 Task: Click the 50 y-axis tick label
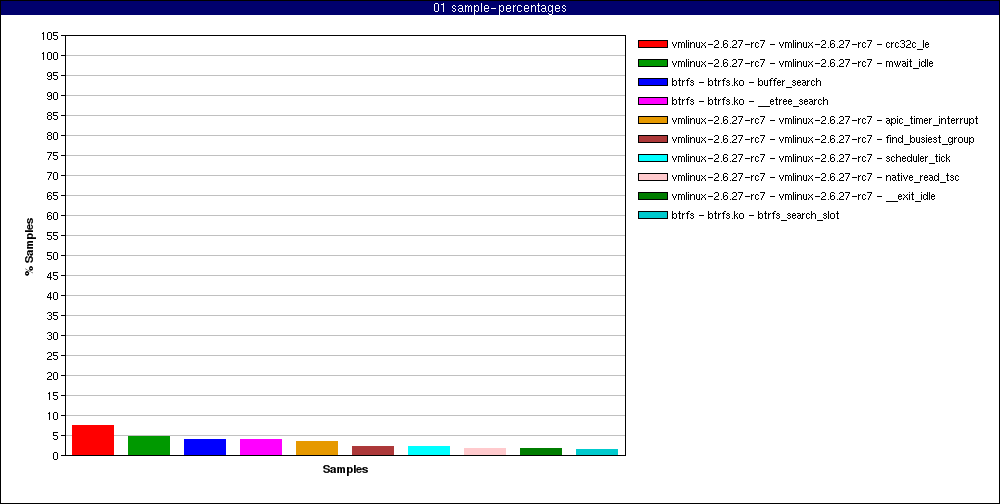[x=54, y=256]
